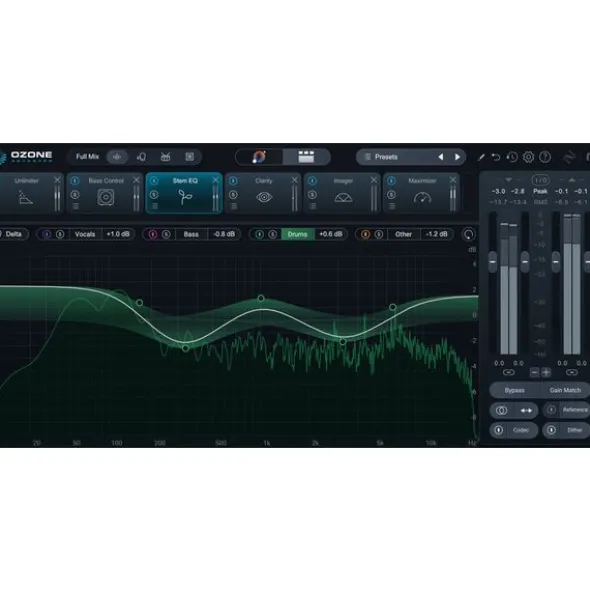Viewport: 590px width, 591px height.
Task: Solo the Imager module
Action: (x=312, y=195)
